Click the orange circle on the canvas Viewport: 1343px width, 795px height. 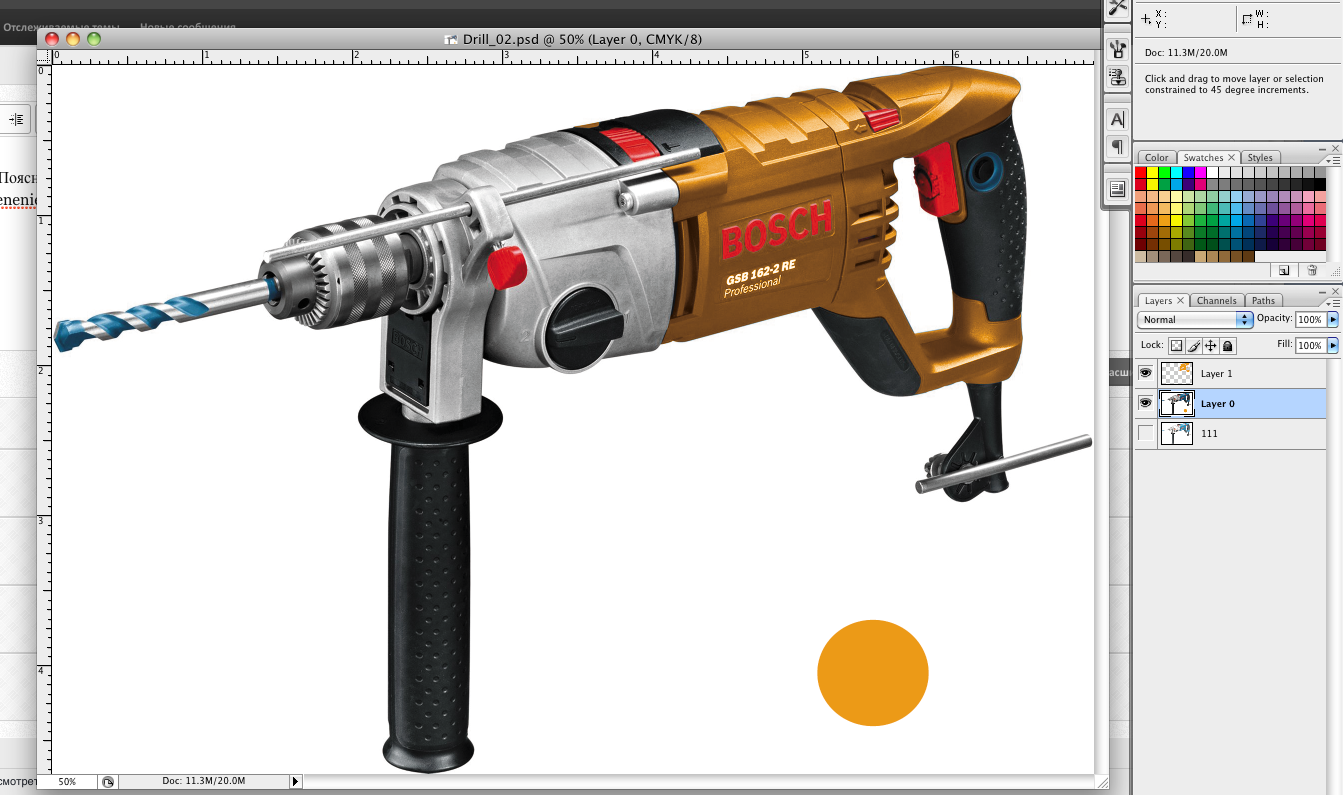[x=873, y=673]
